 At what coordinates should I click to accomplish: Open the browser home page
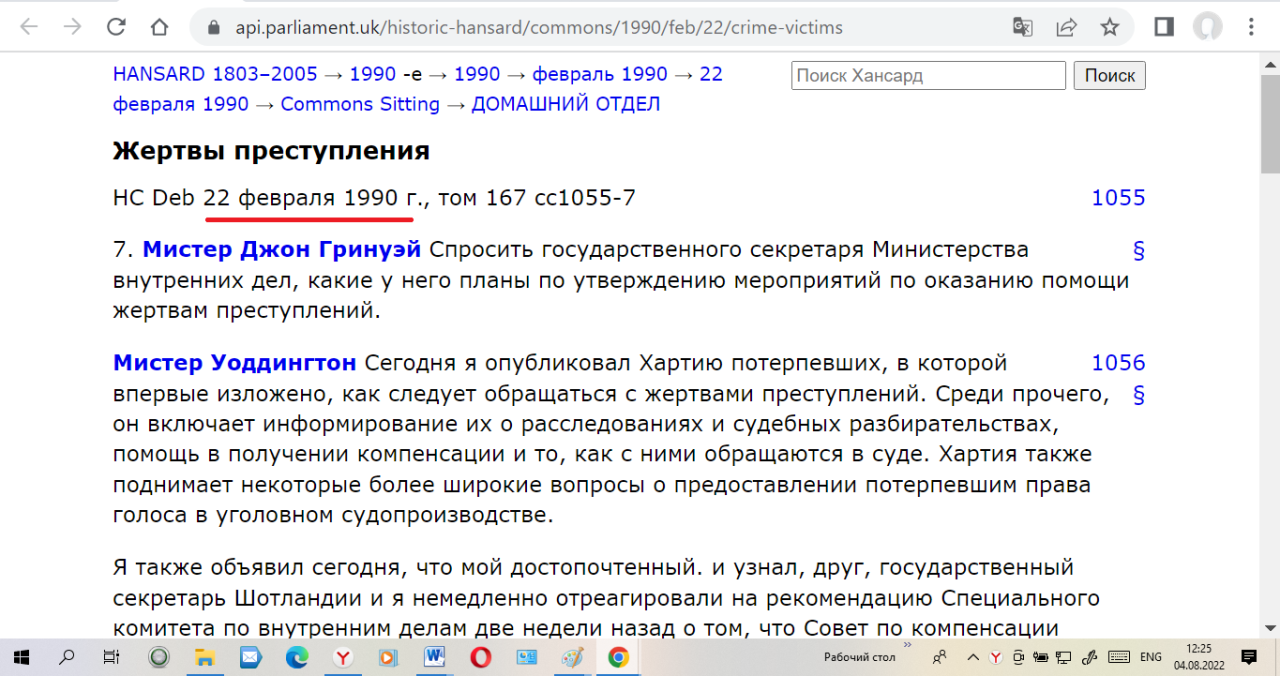coord(159,27)
